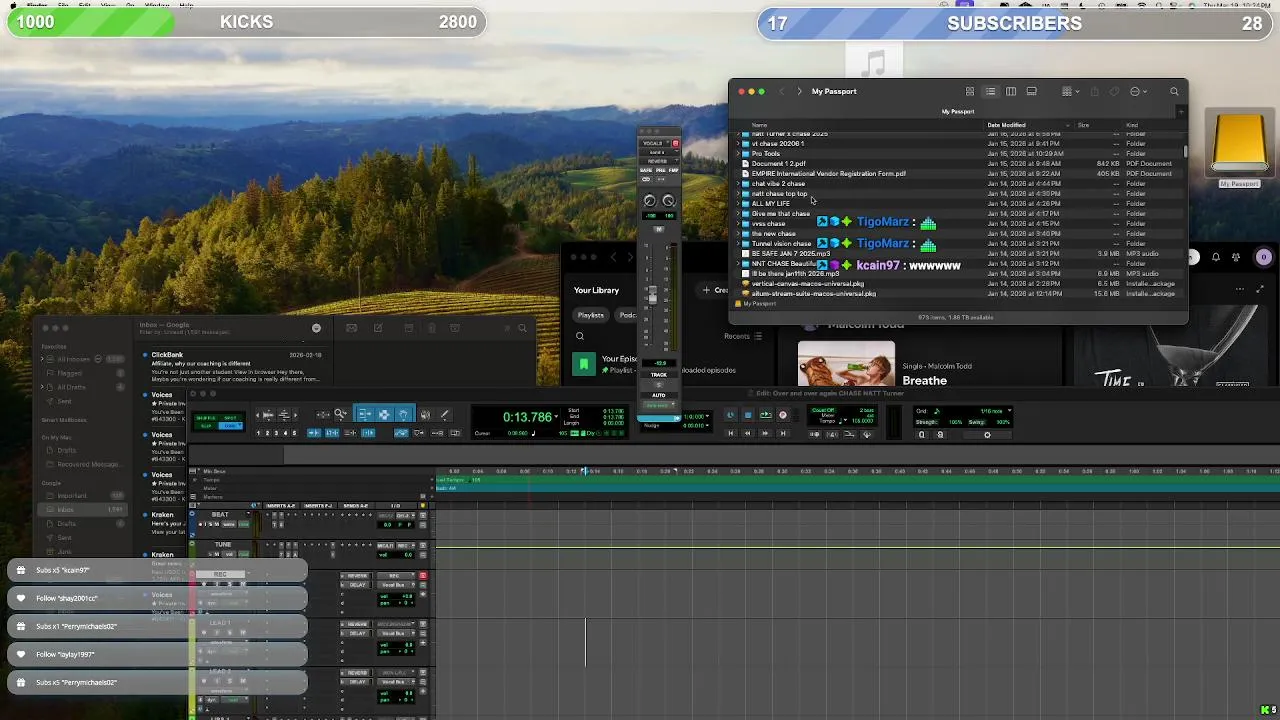This screenshot has width=1280, height=720.
Task: Click Return to Zero transport button
Action: point(730,433)
